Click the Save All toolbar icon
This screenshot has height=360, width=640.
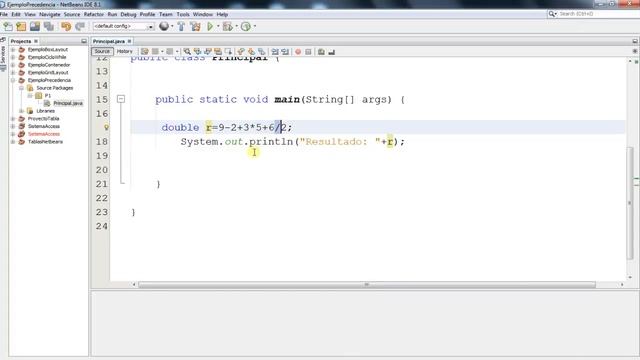coord(49,27)
